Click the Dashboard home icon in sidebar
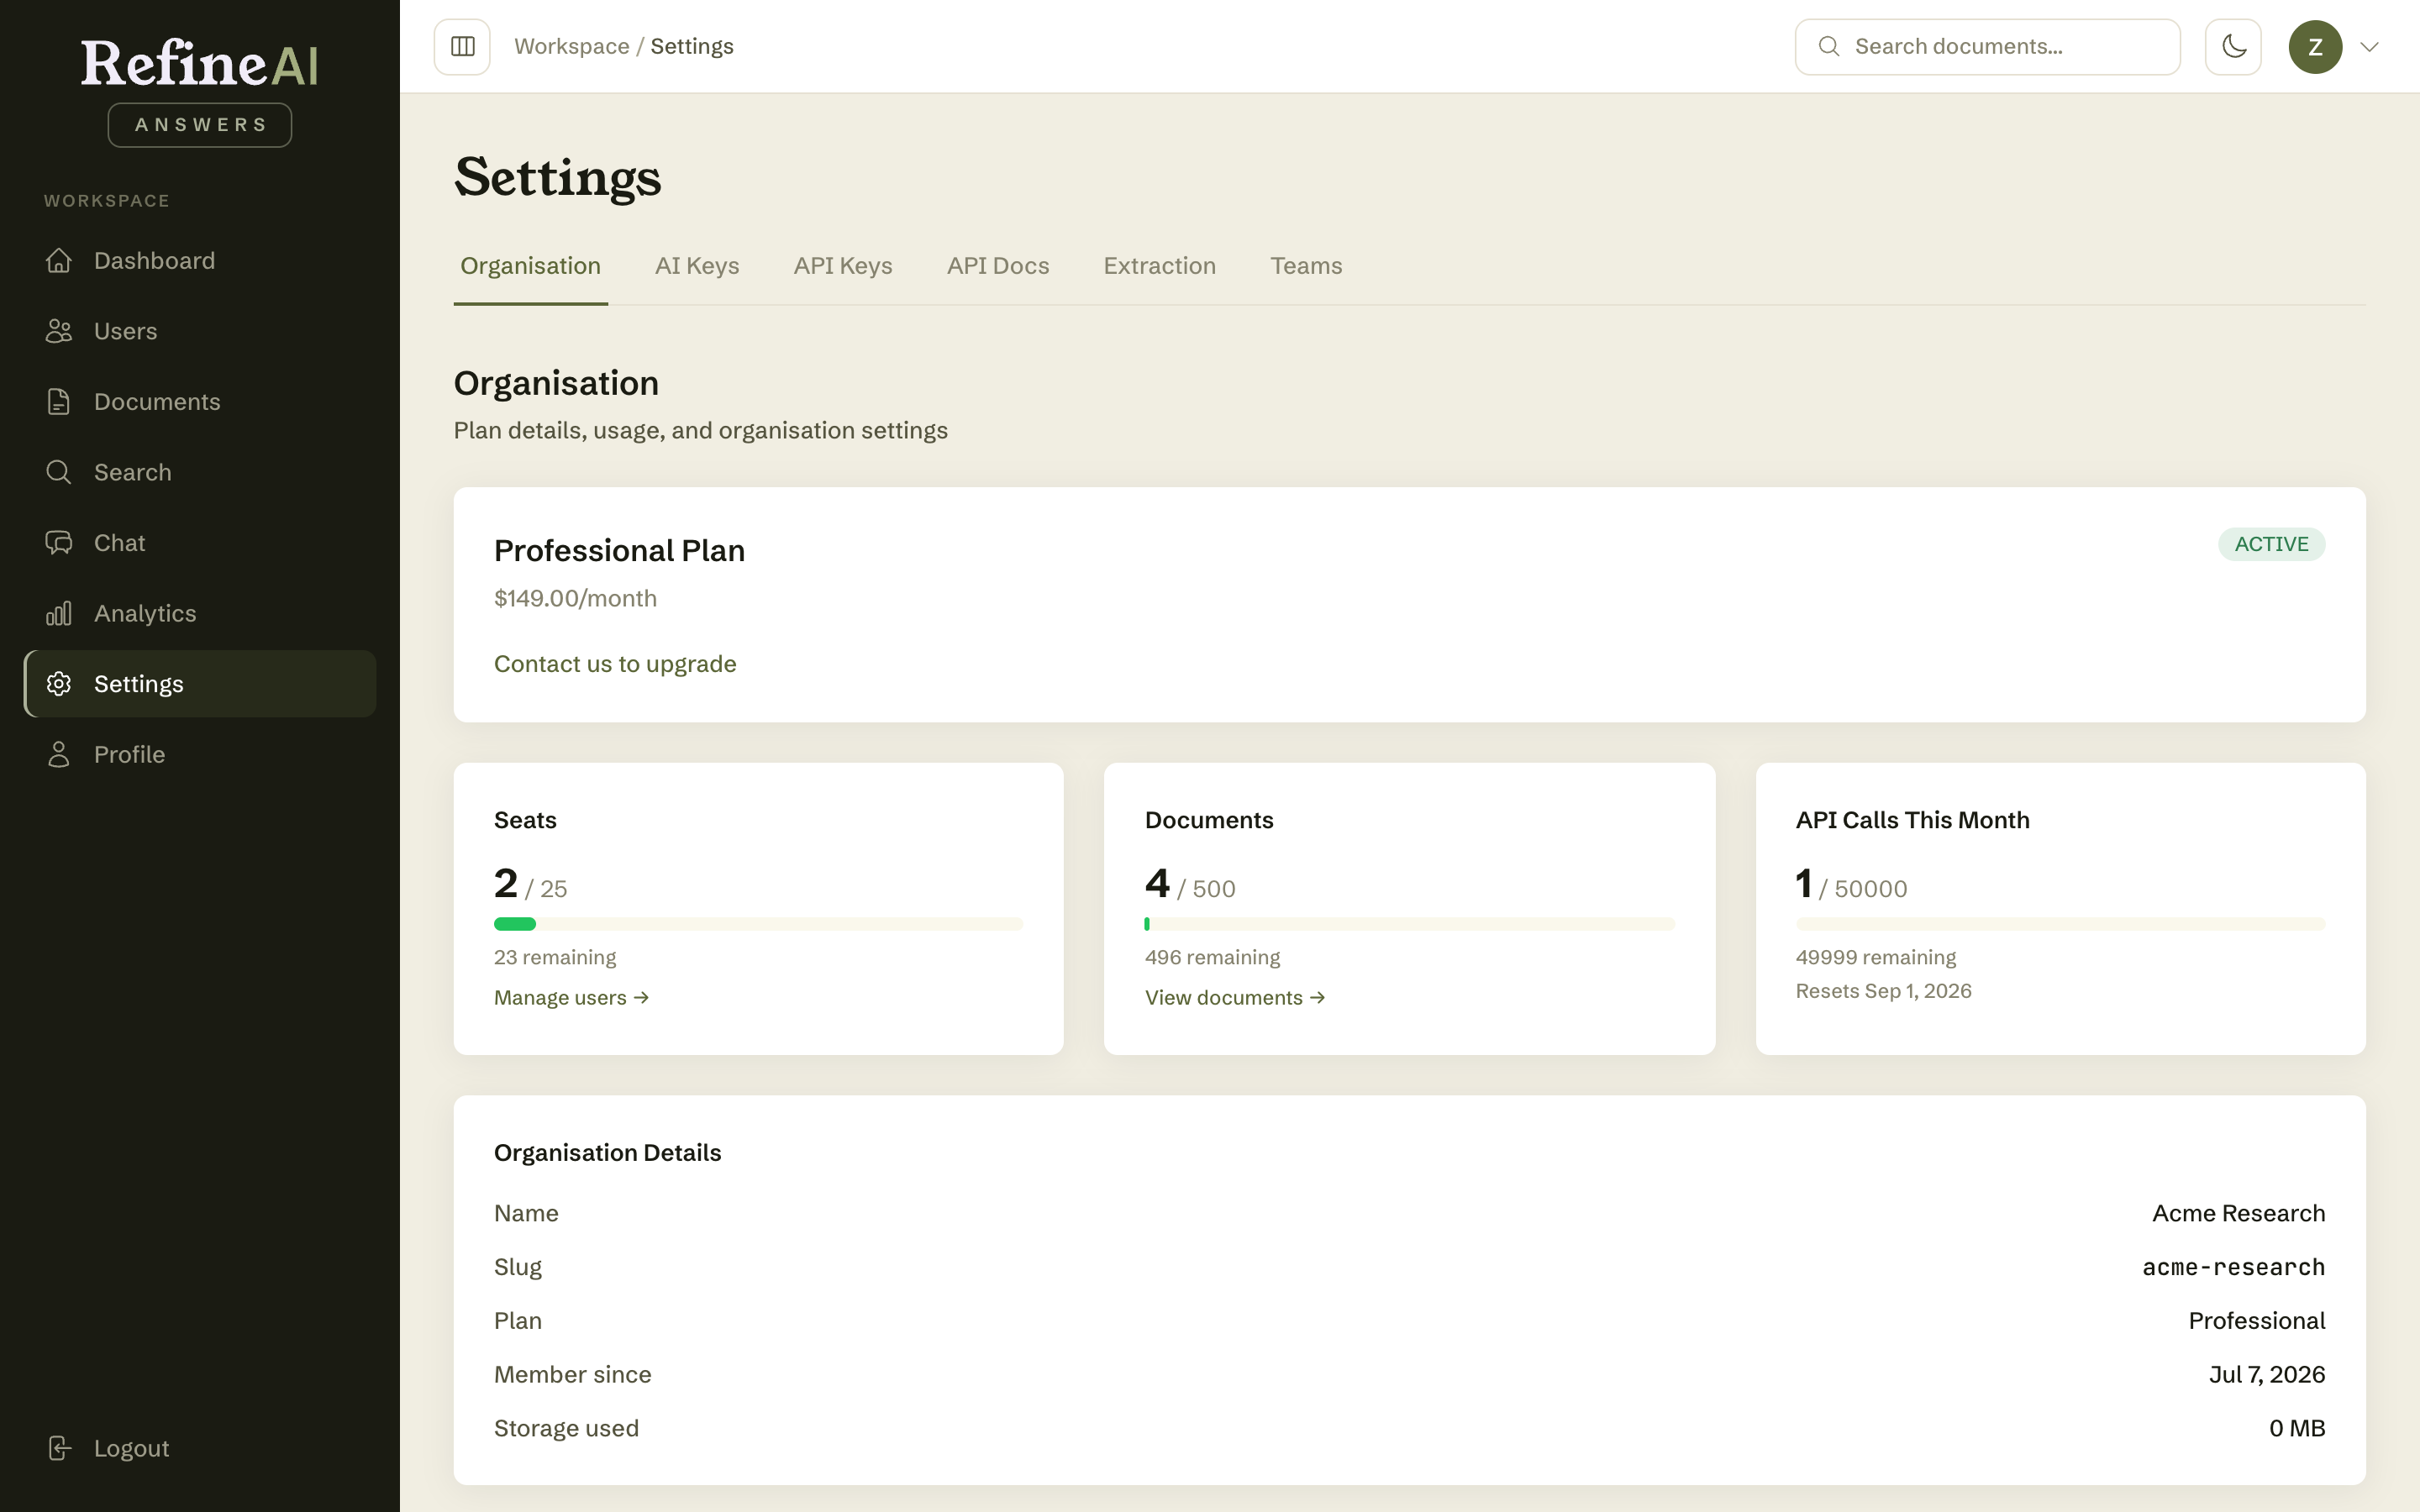This screenshot has height=1512, width=2420. 59,261
